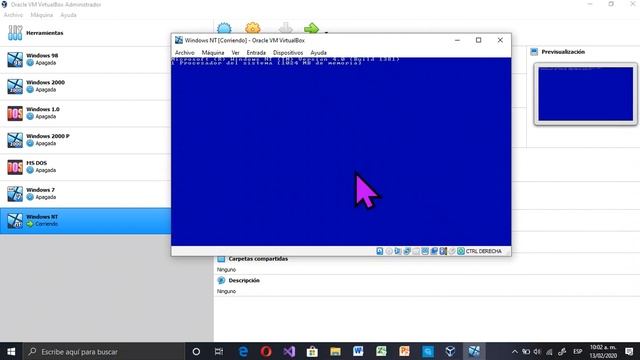Open the VirtualBox cube icon on the taskbar

(450, 351)
